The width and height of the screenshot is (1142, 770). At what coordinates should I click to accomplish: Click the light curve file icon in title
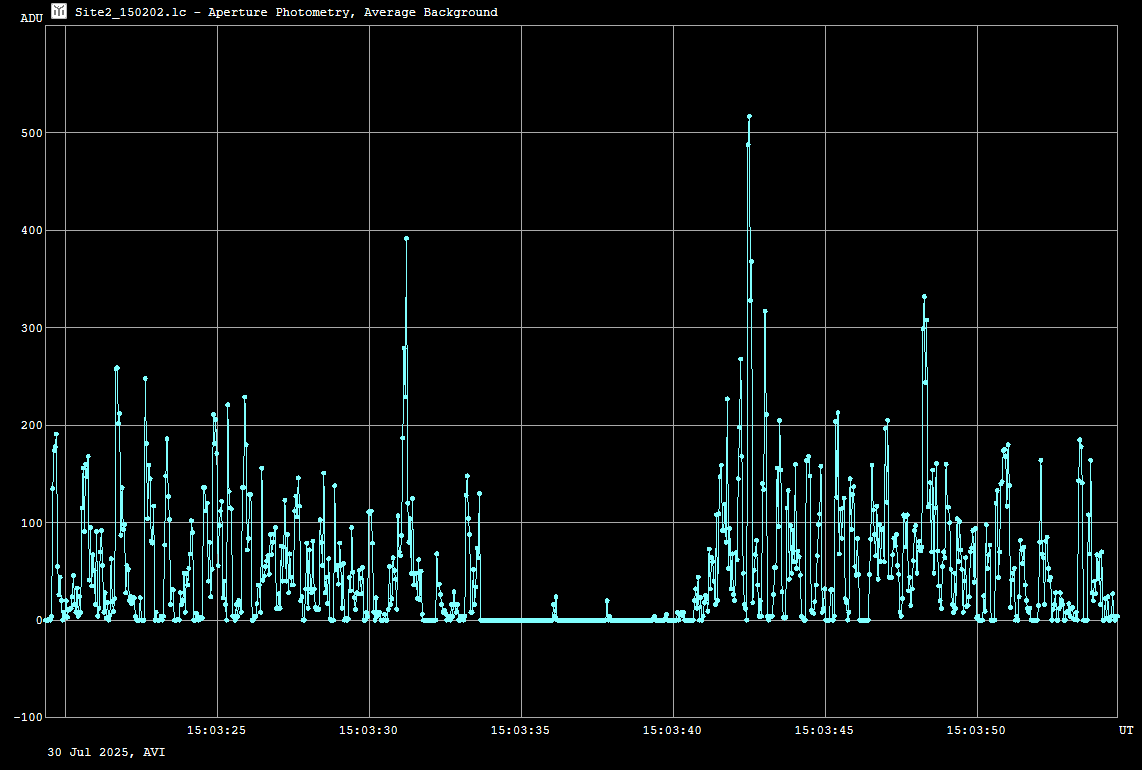pos(59,11)
